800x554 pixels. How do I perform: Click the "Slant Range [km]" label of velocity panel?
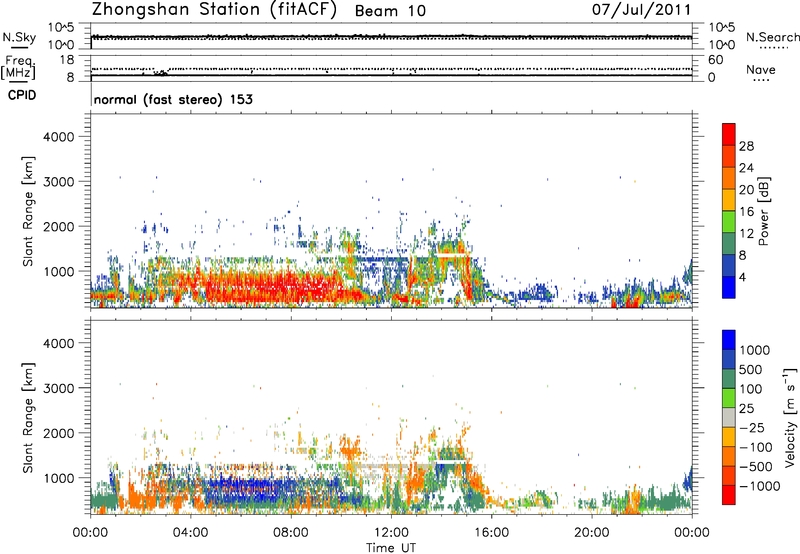click(28, 417)
